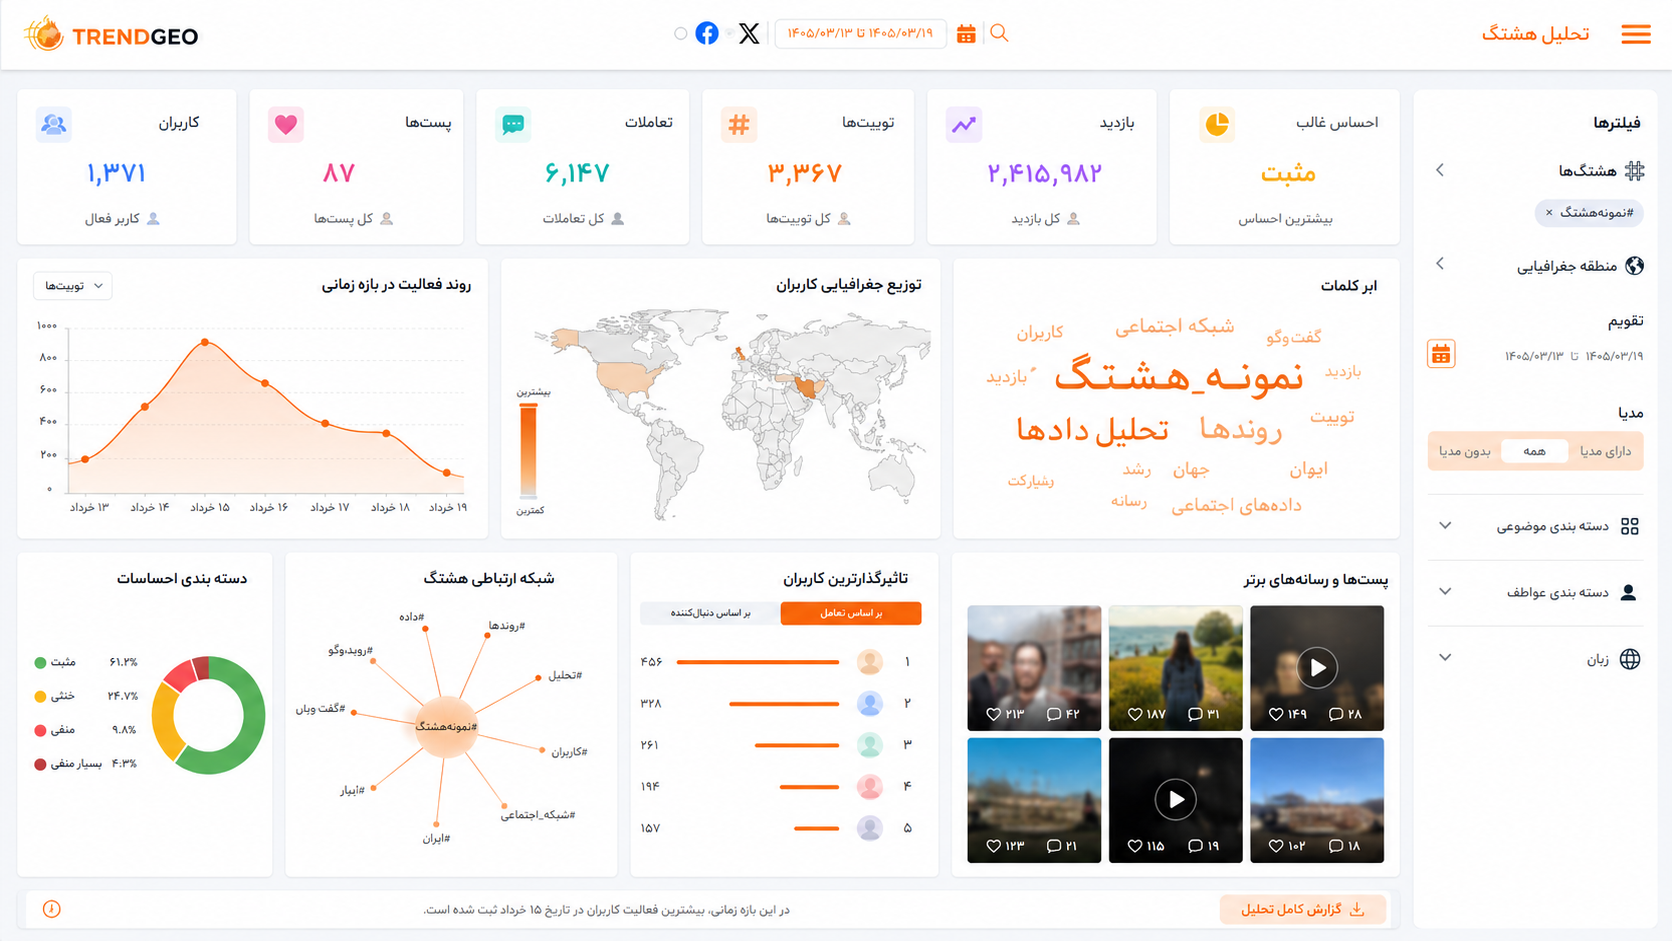Click the hashtag icon on توییت‌ها card
This screenshot has height=941, width=1672.
click(739, 124)
